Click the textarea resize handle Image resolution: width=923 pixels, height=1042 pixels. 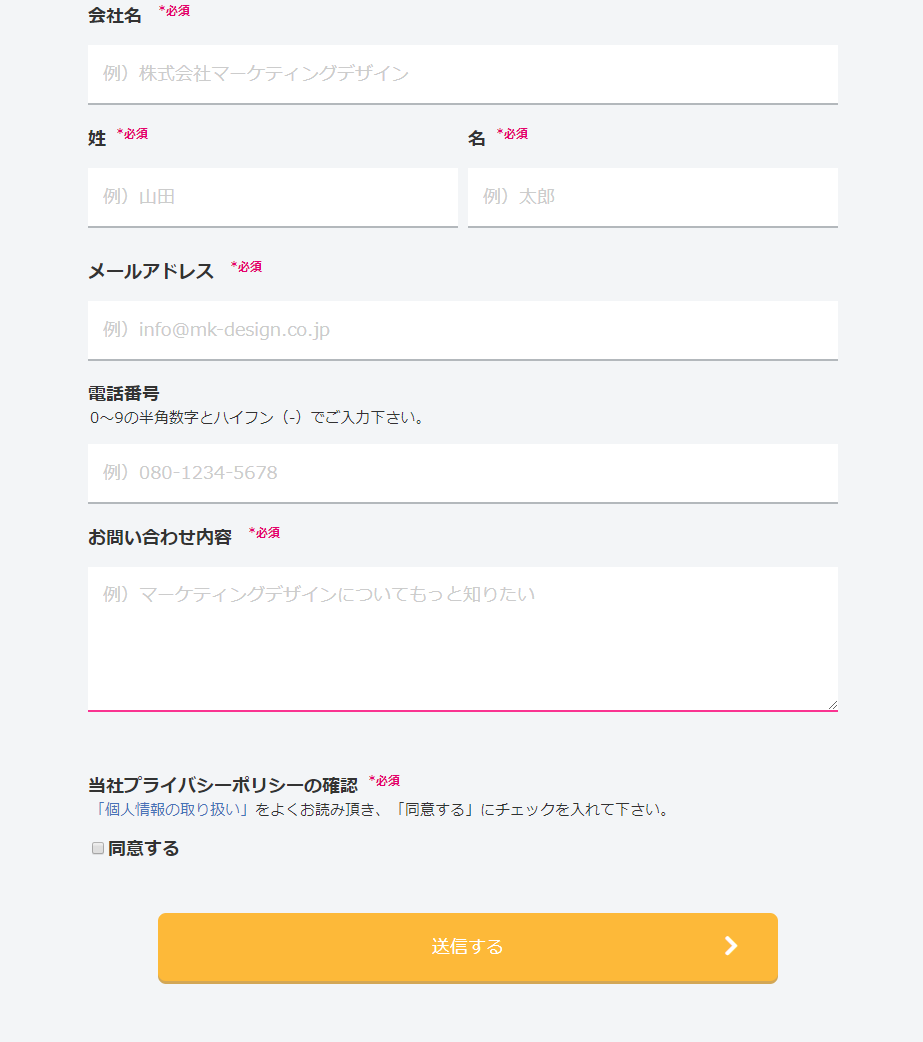coord(832,704)
